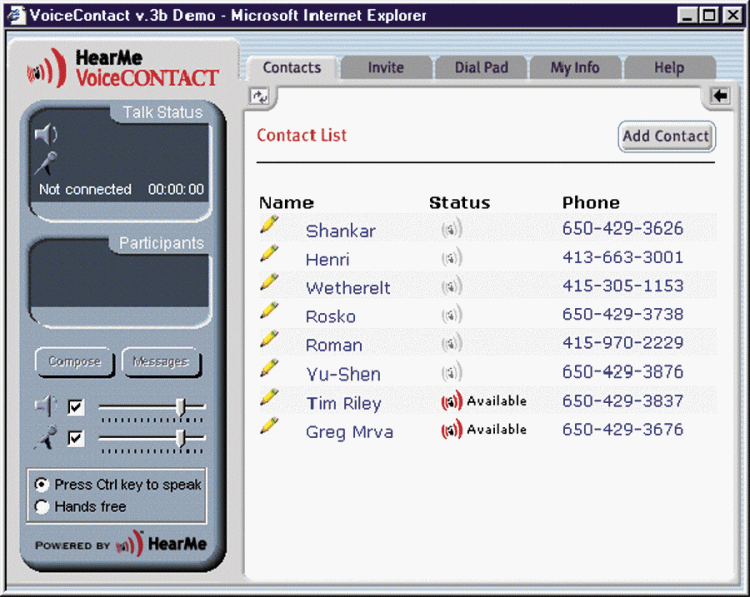Click the Add Contact button
This screenshot has height=597, width=750.
coord(666,136)
